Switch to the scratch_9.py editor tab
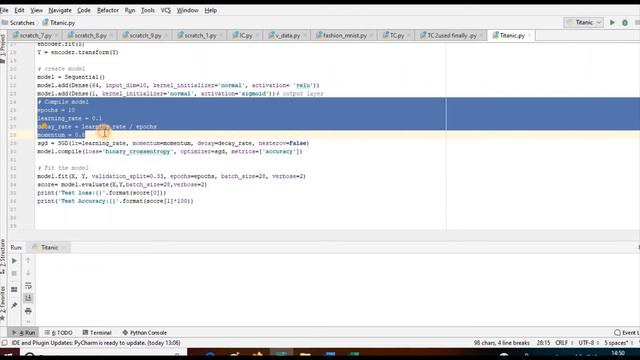This screenshot has height=360, width=640. pyautogui.click(x=145, y=36)
